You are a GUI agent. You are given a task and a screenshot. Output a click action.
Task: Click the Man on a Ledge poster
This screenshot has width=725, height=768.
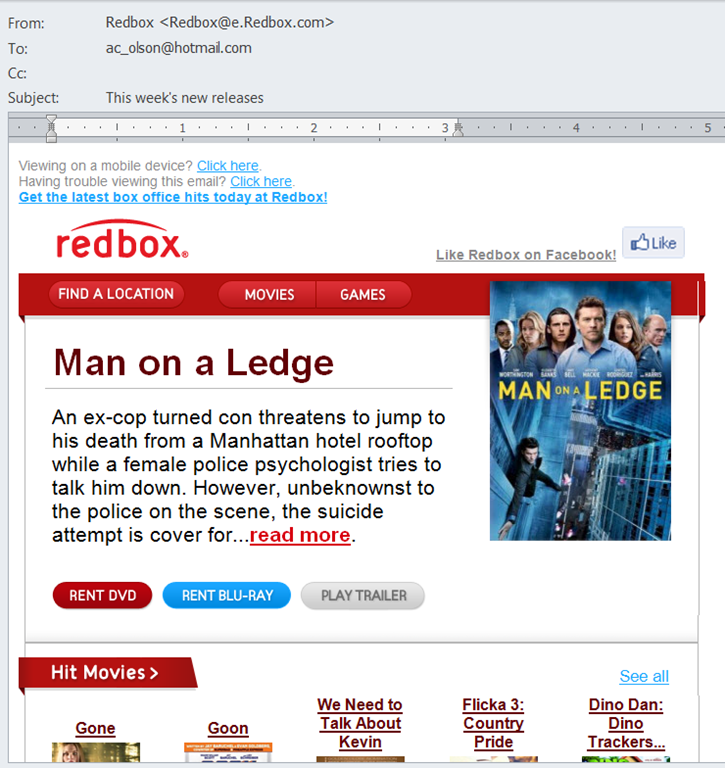[x=580, y=410]
